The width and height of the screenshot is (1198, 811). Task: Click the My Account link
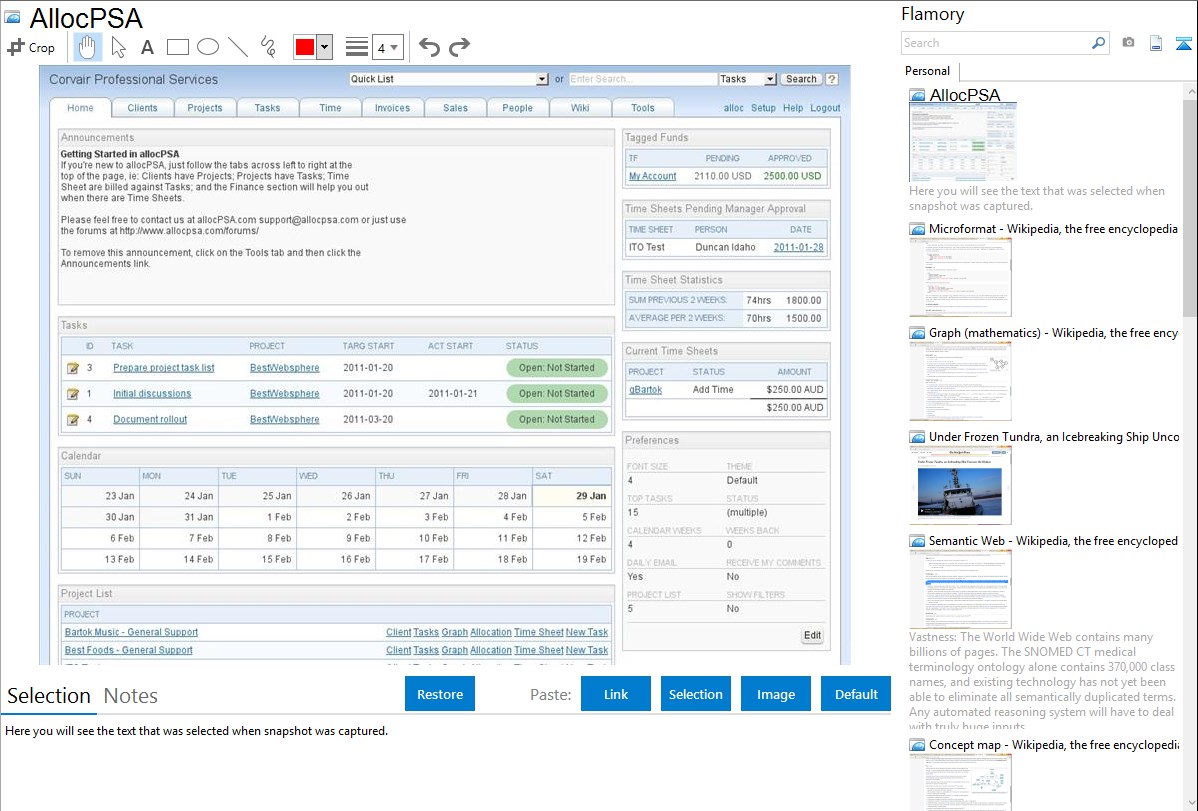(x=652, y=176)
